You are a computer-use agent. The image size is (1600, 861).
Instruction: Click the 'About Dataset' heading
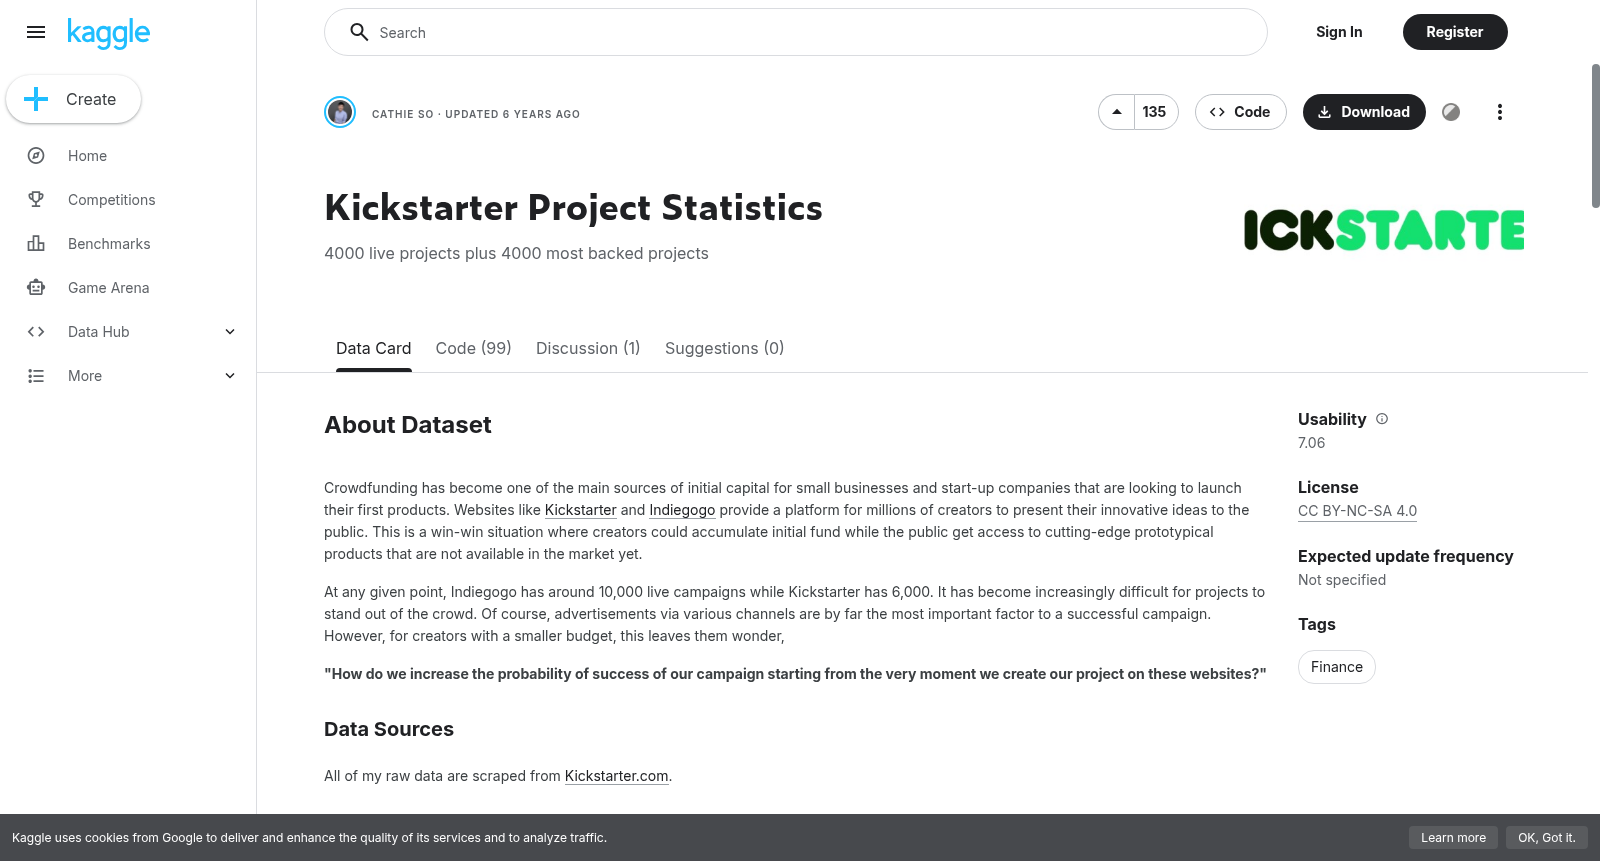click(408, 425)
